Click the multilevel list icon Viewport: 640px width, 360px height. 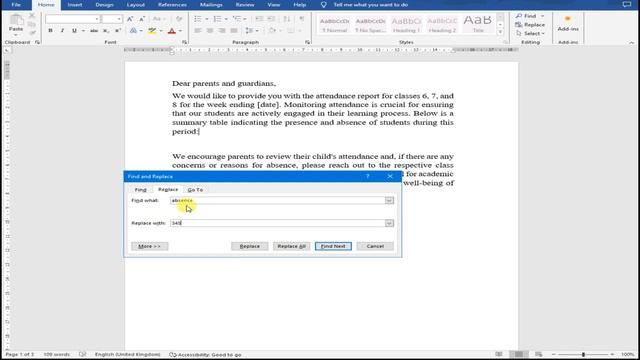coord(236,19)
